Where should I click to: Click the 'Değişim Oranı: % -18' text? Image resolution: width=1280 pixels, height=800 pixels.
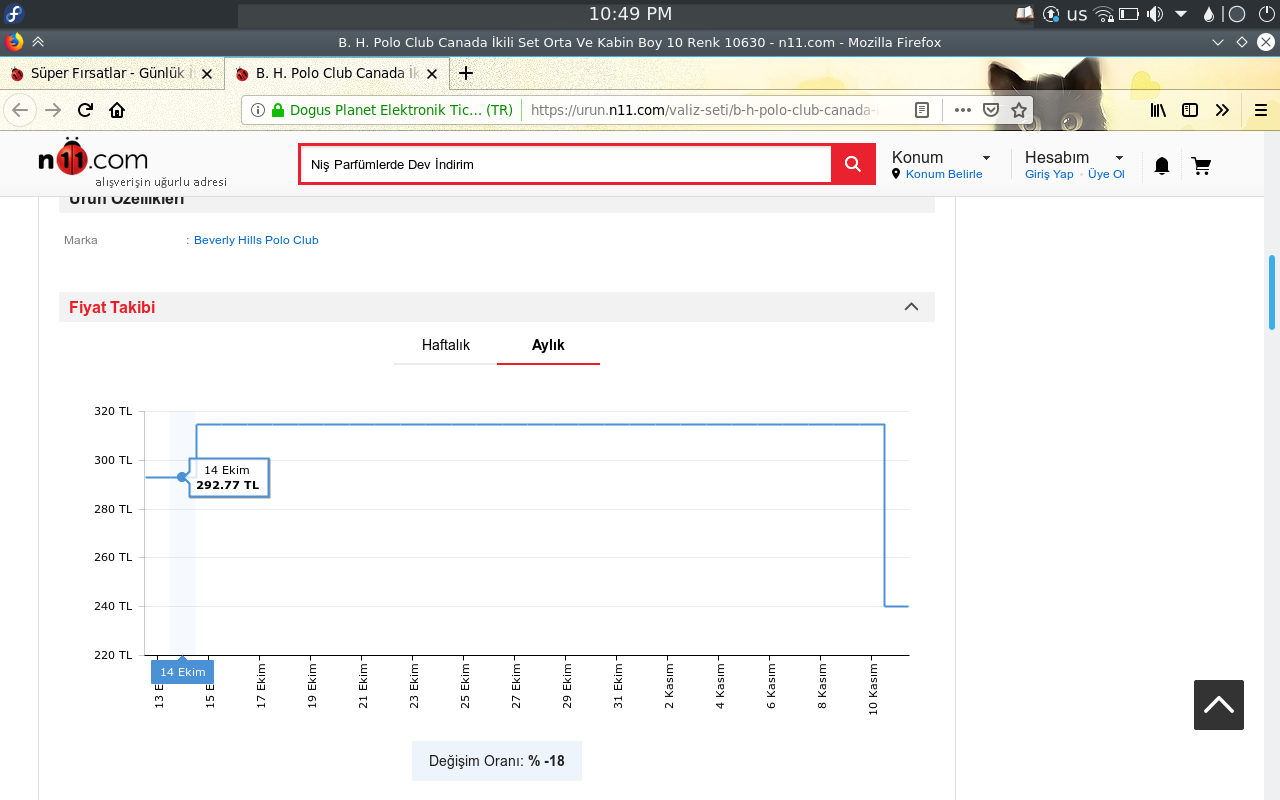497,761
